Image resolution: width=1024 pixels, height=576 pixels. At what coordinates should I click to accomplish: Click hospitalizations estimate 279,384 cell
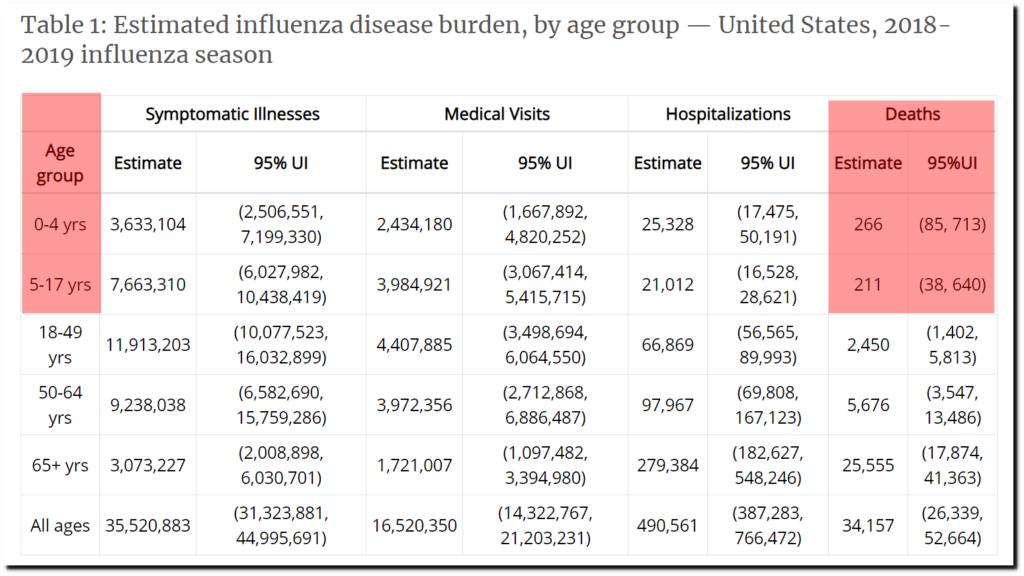coord(667,465)
